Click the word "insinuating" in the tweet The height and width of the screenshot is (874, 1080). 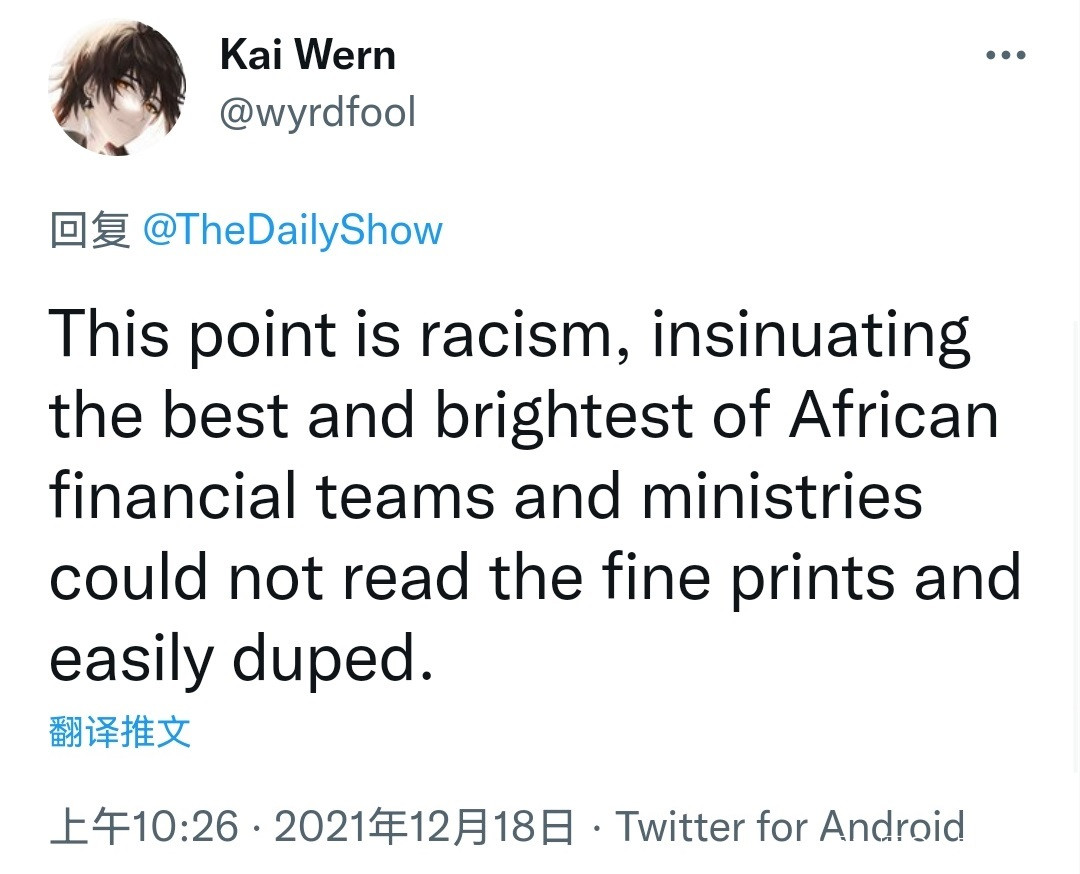(811, 334)
